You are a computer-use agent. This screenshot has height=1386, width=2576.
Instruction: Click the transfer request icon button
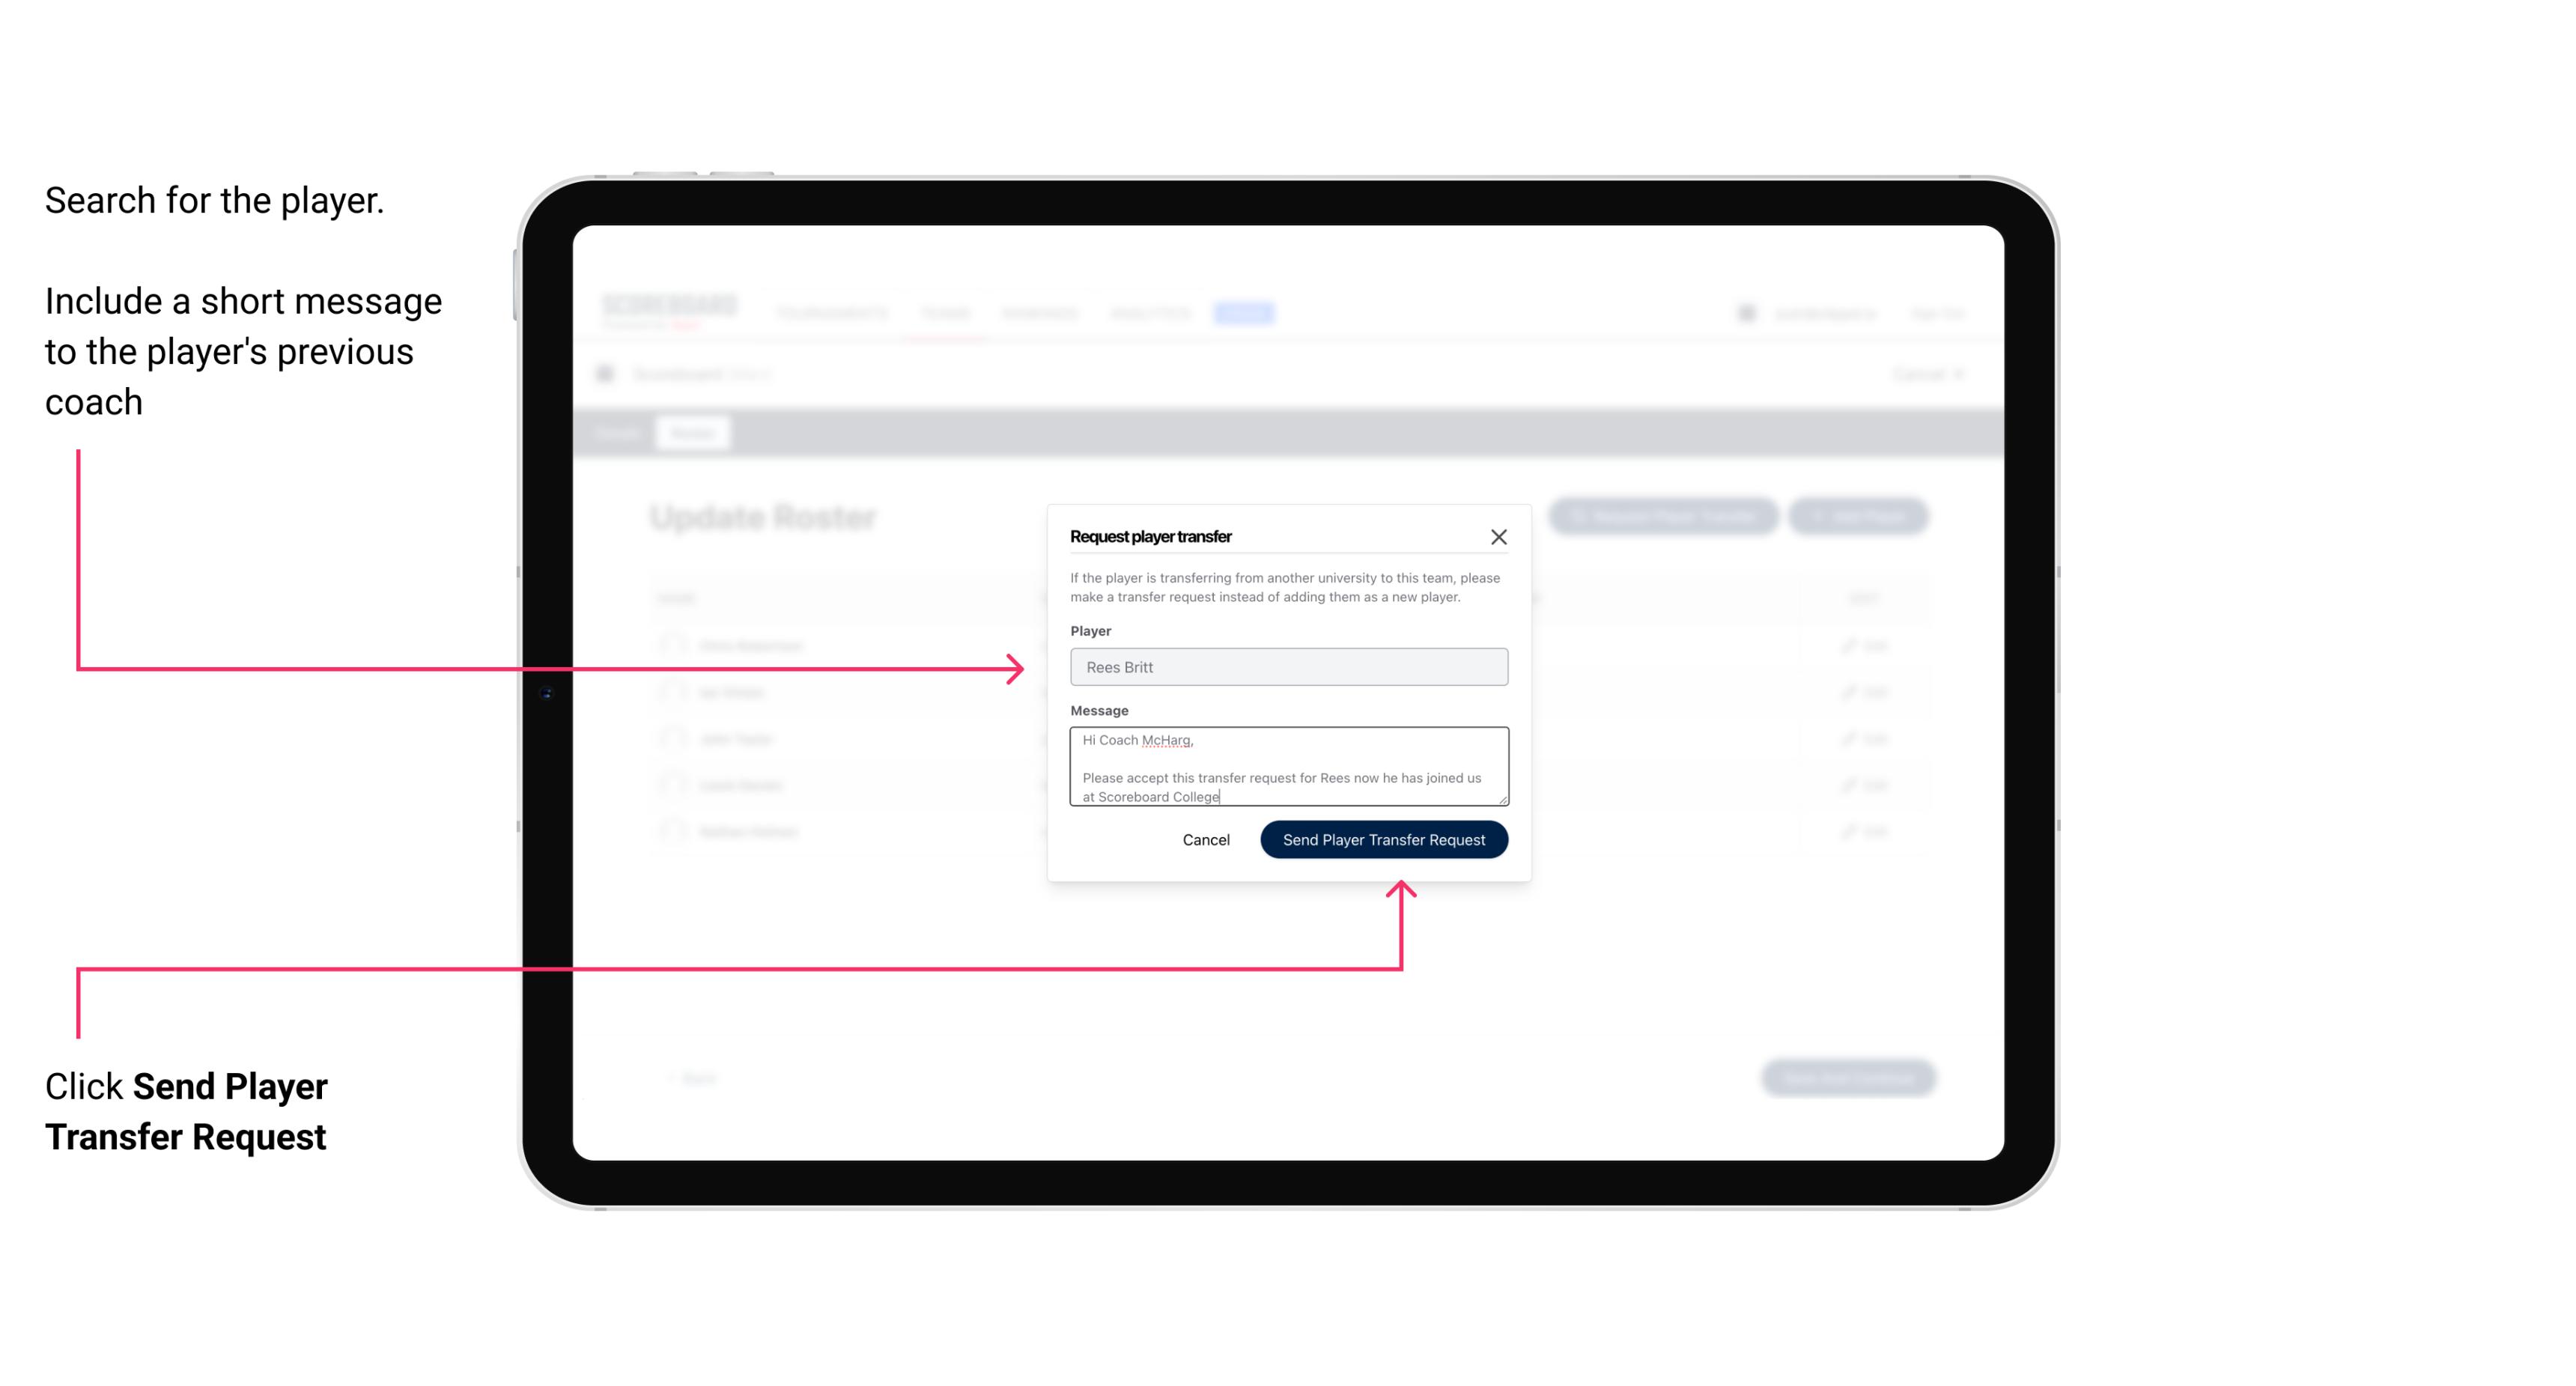click(1665, 517)
